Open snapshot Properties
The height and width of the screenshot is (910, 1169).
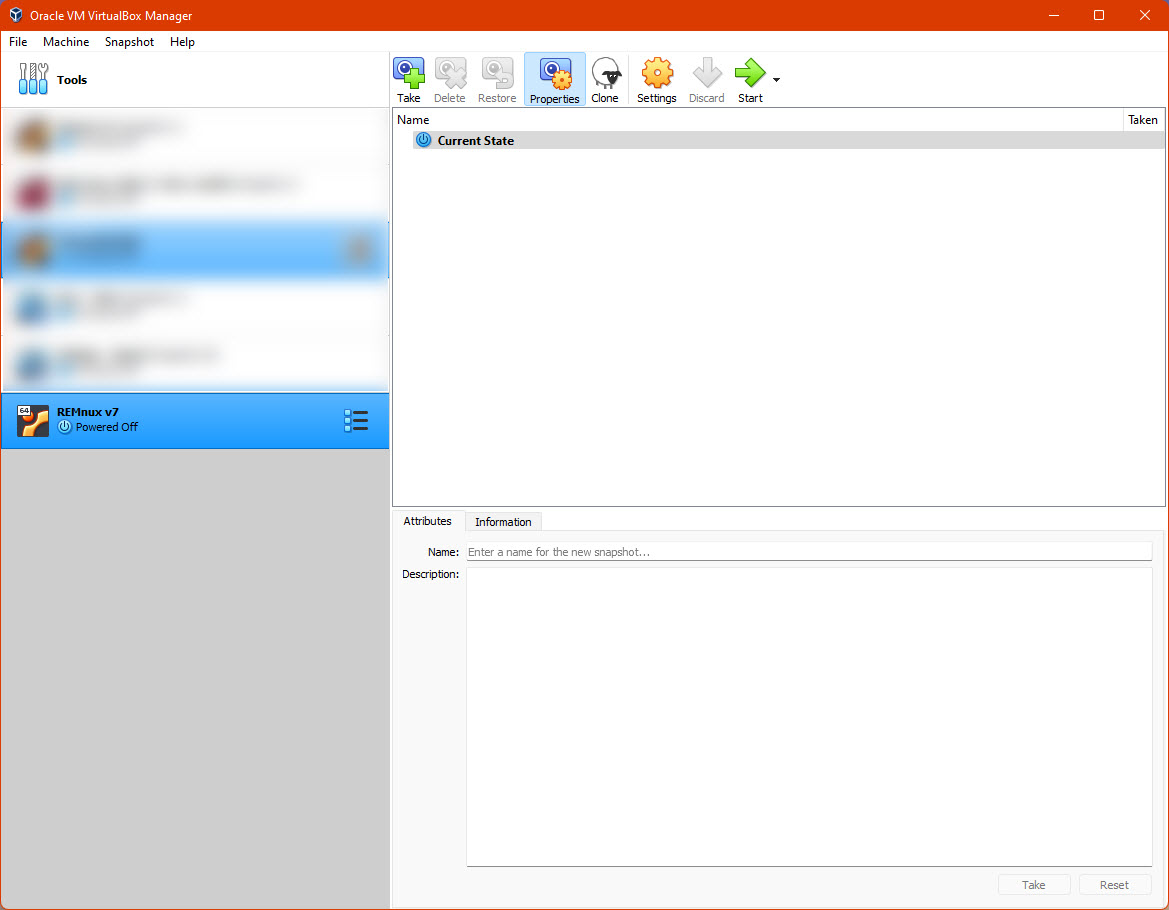[555, 79]
